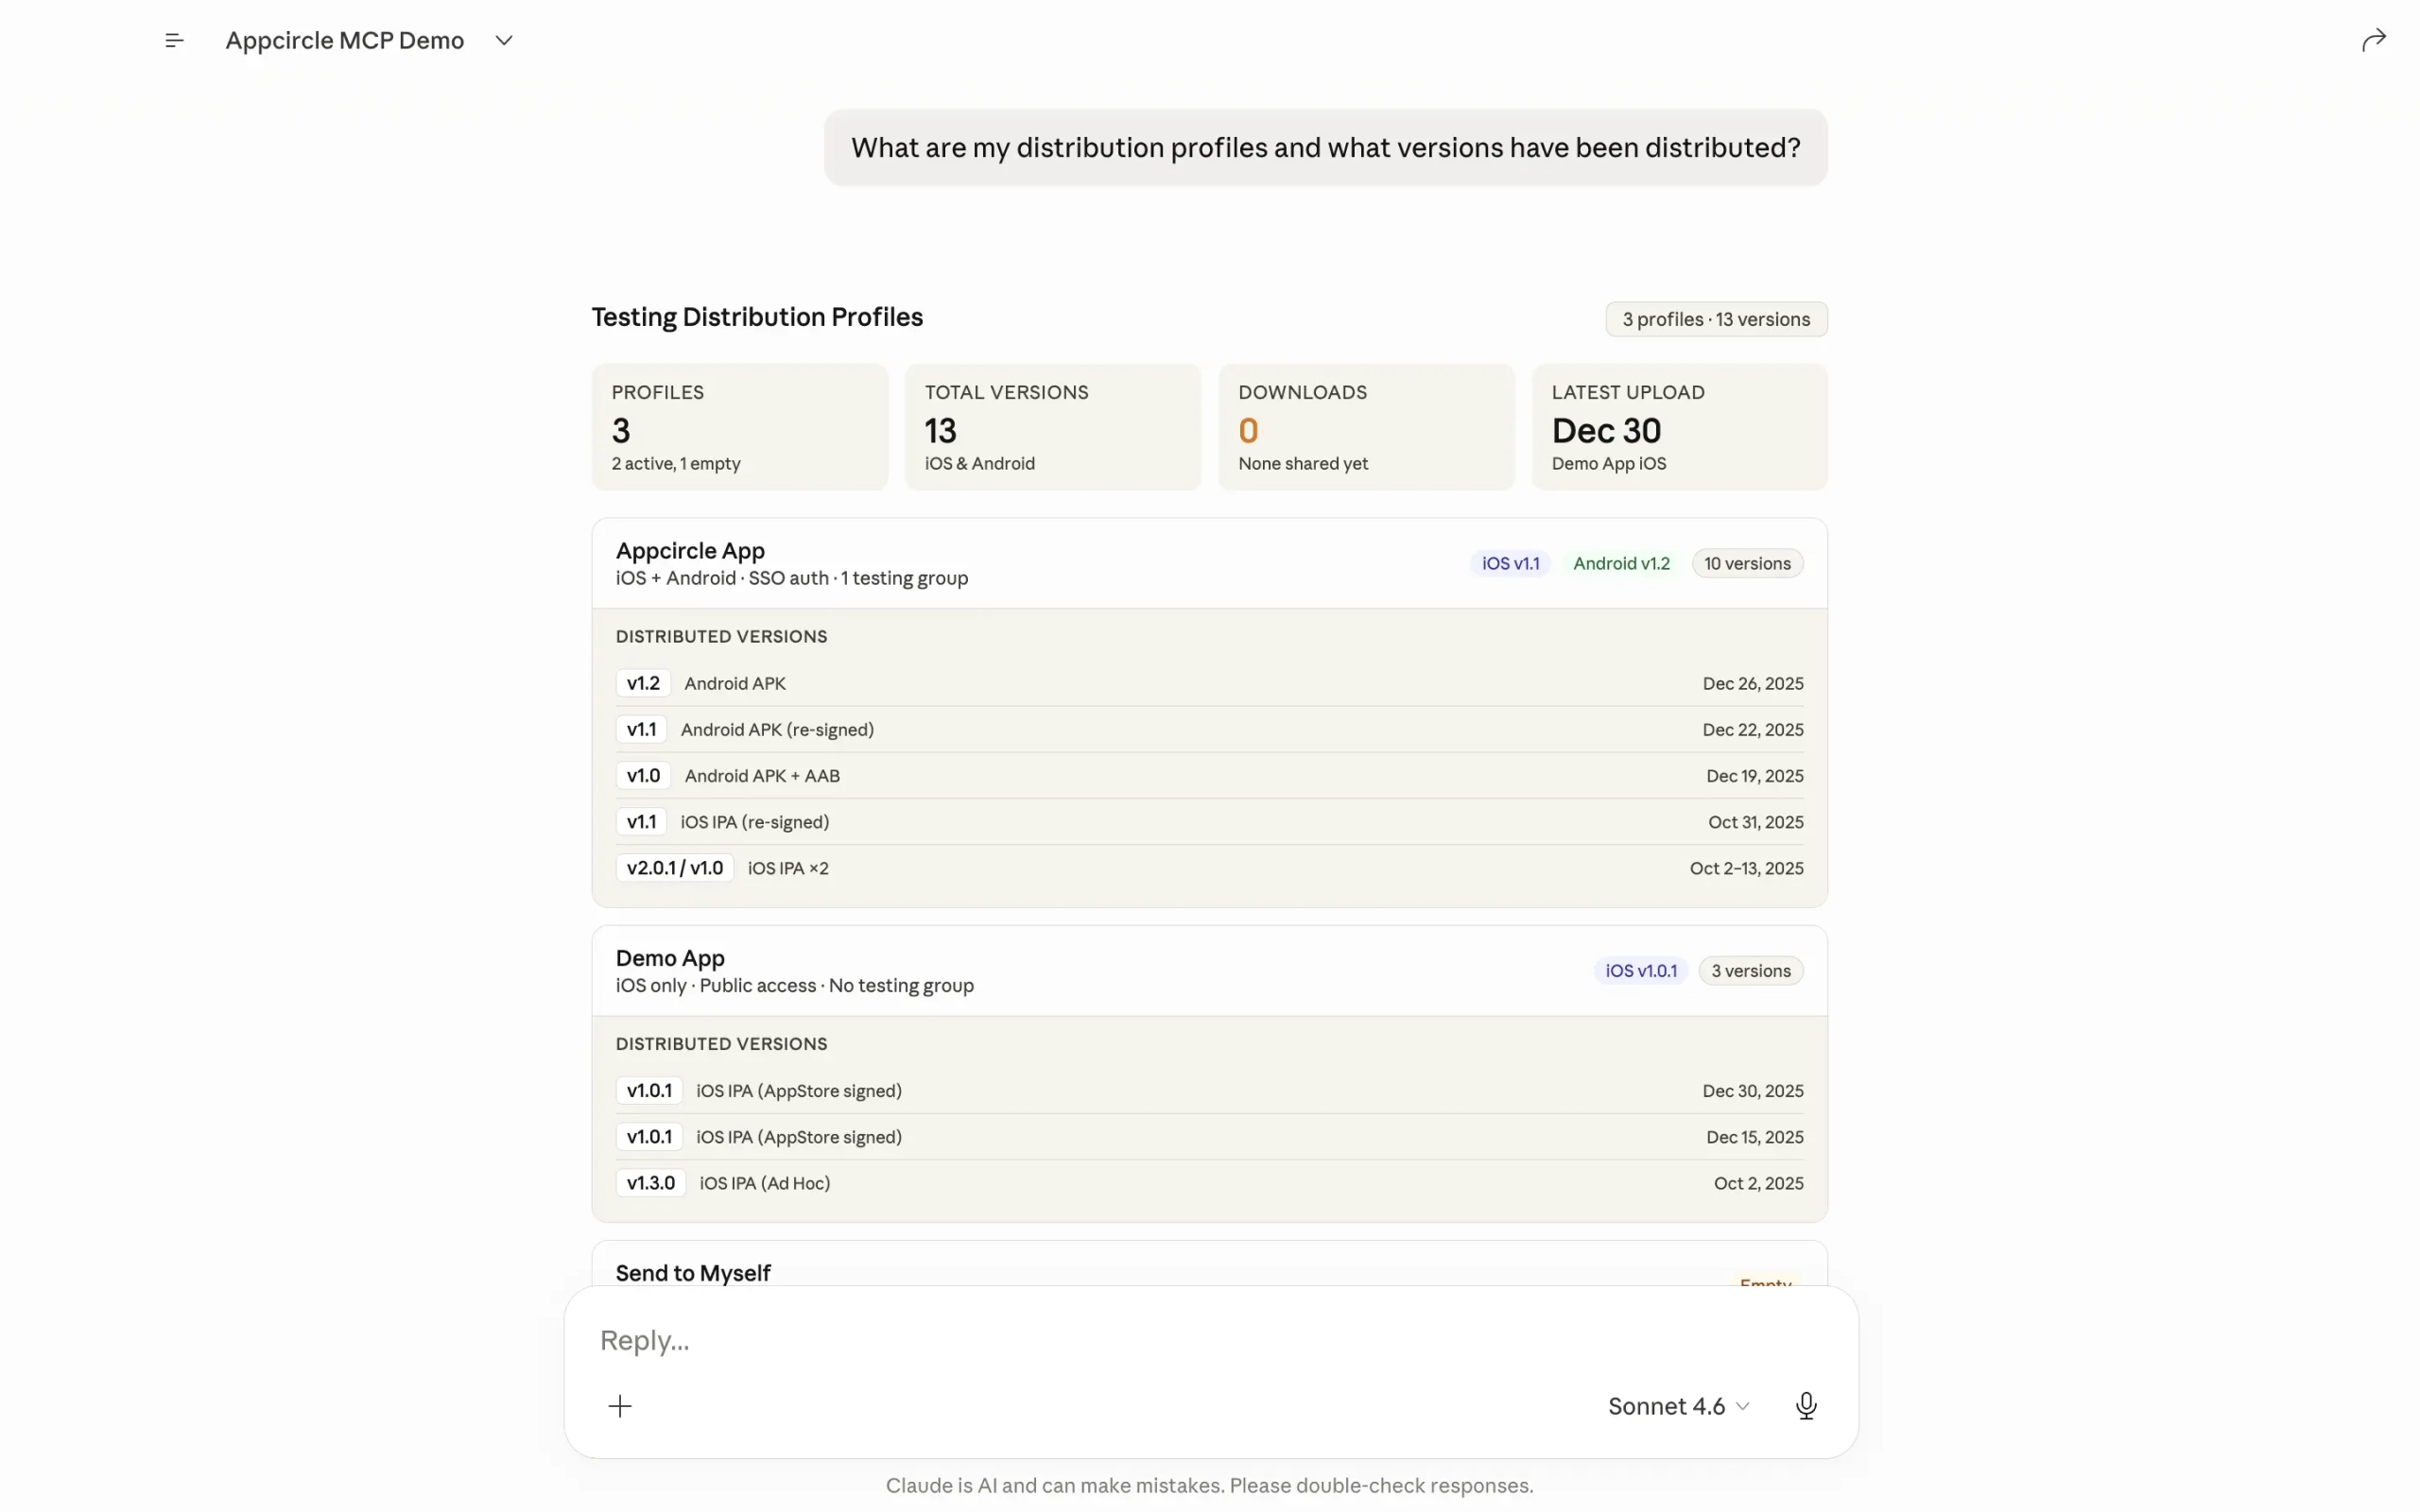Click the Claude AI disclaimer text
The height and width of the screenshot is (1512, 2420).
1209,1485
